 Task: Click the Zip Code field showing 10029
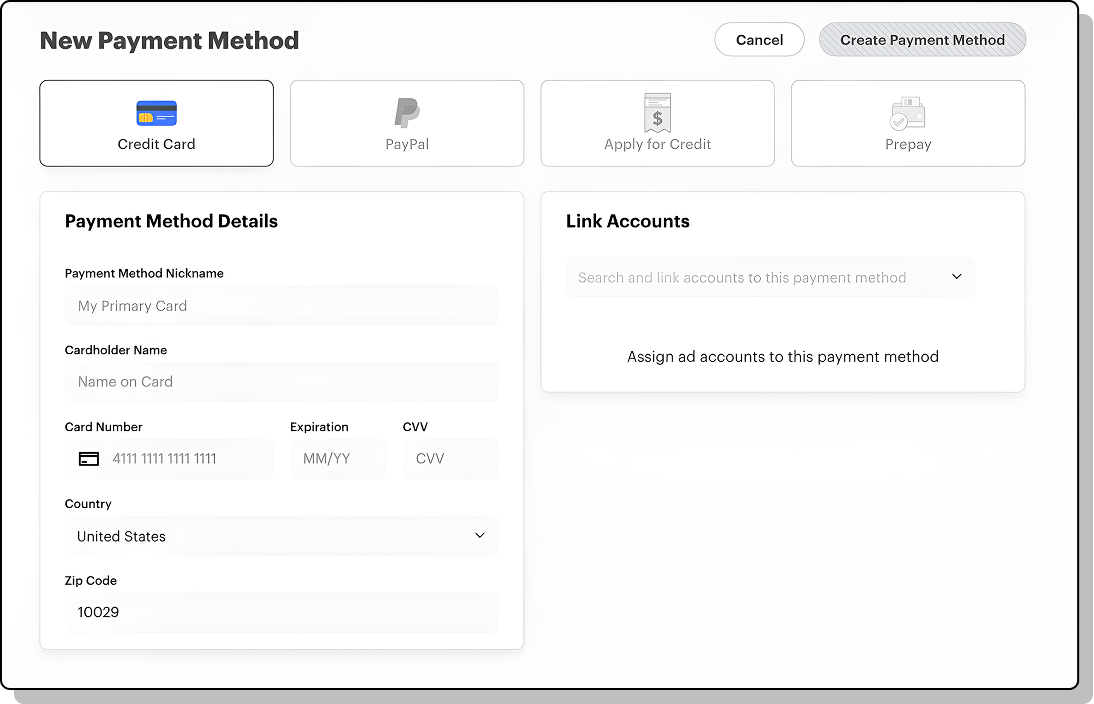[282, 613]
